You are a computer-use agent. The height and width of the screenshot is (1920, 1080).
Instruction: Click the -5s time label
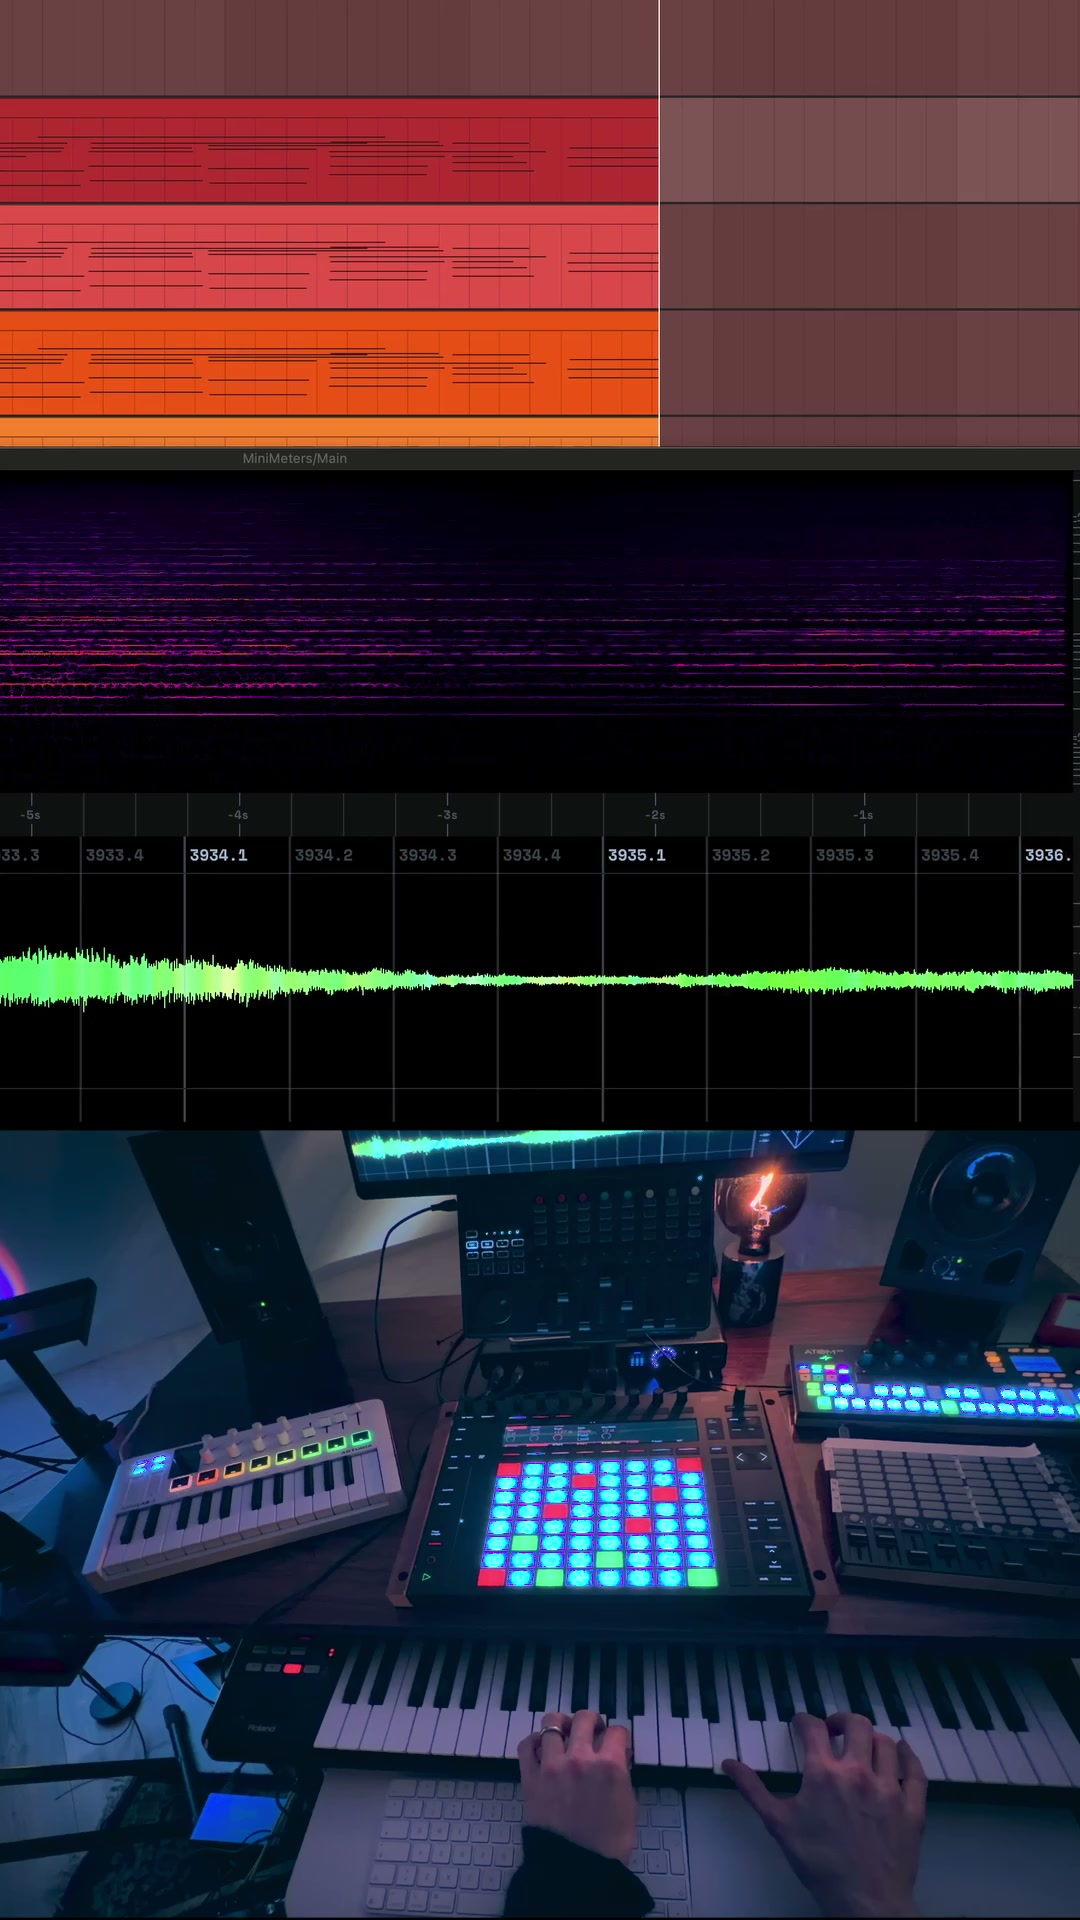click(x=30, y=815)
